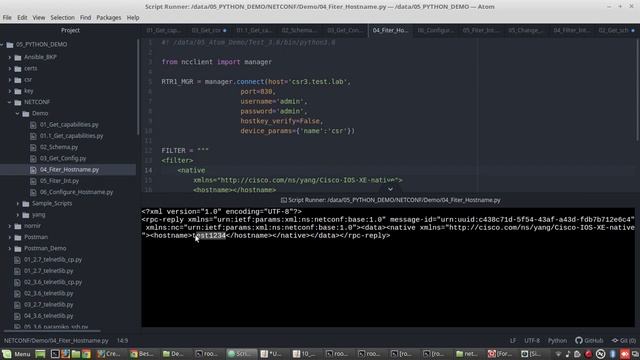Open the Selection menu
This screenshot has height=360, width=640.
click(62, 18)
